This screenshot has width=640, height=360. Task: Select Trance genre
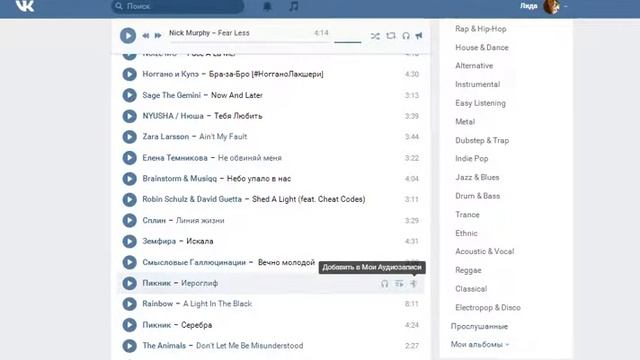(467, 215)
